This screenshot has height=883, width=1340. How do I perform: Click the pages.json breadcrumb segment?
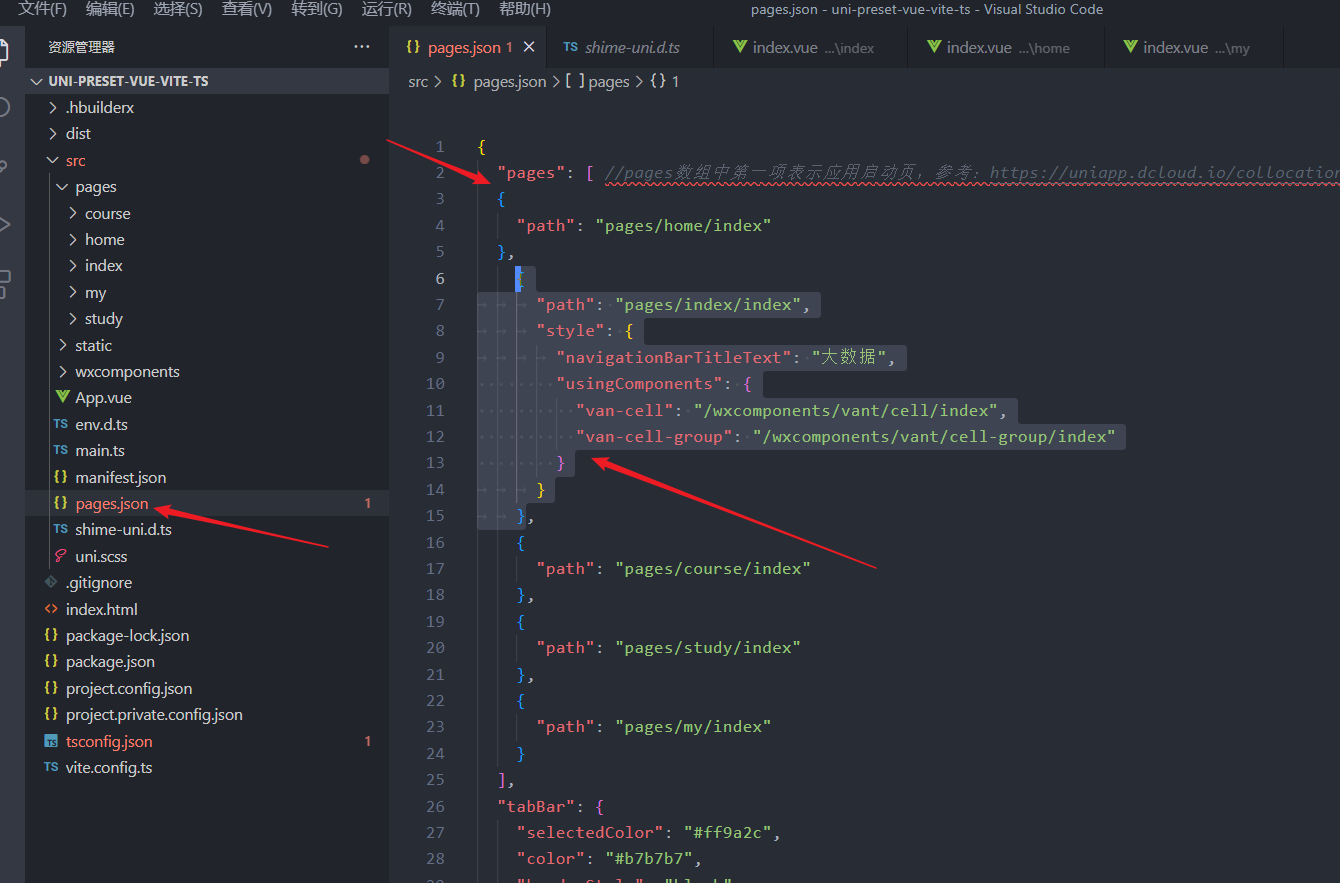499,82
